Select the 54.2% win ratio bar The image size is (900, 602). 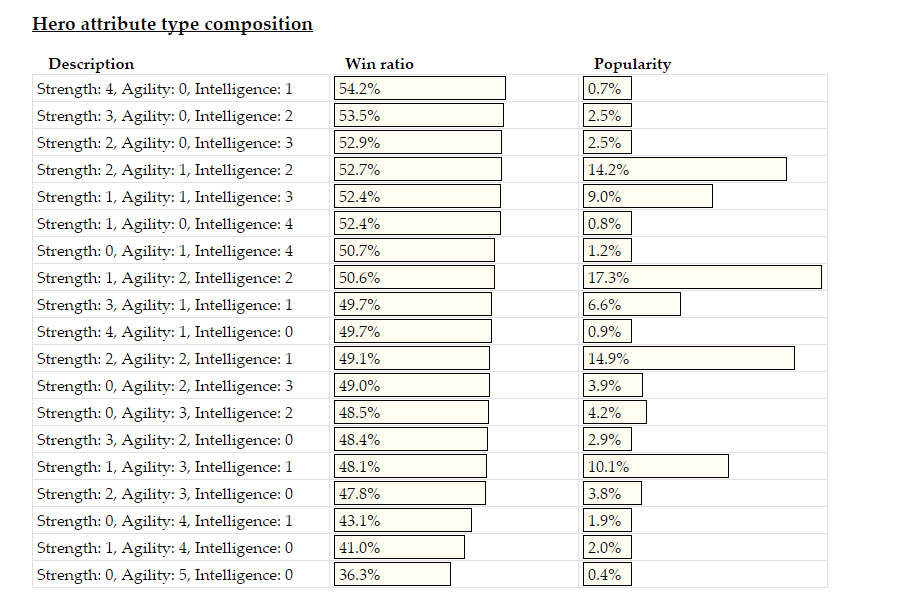pos(419,89)
